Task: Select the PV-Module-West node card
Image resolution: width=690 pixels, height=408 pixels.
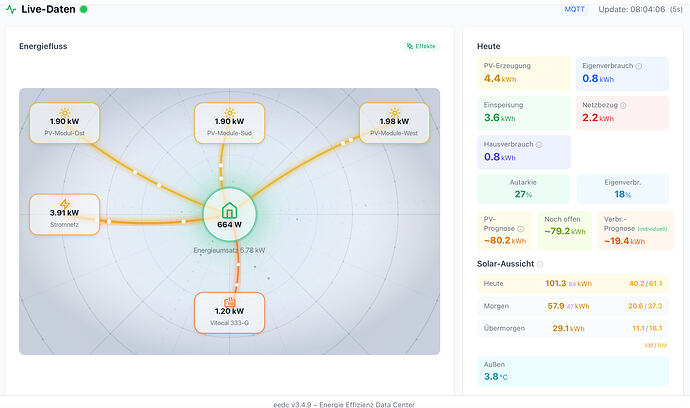Action: [394, 123]
